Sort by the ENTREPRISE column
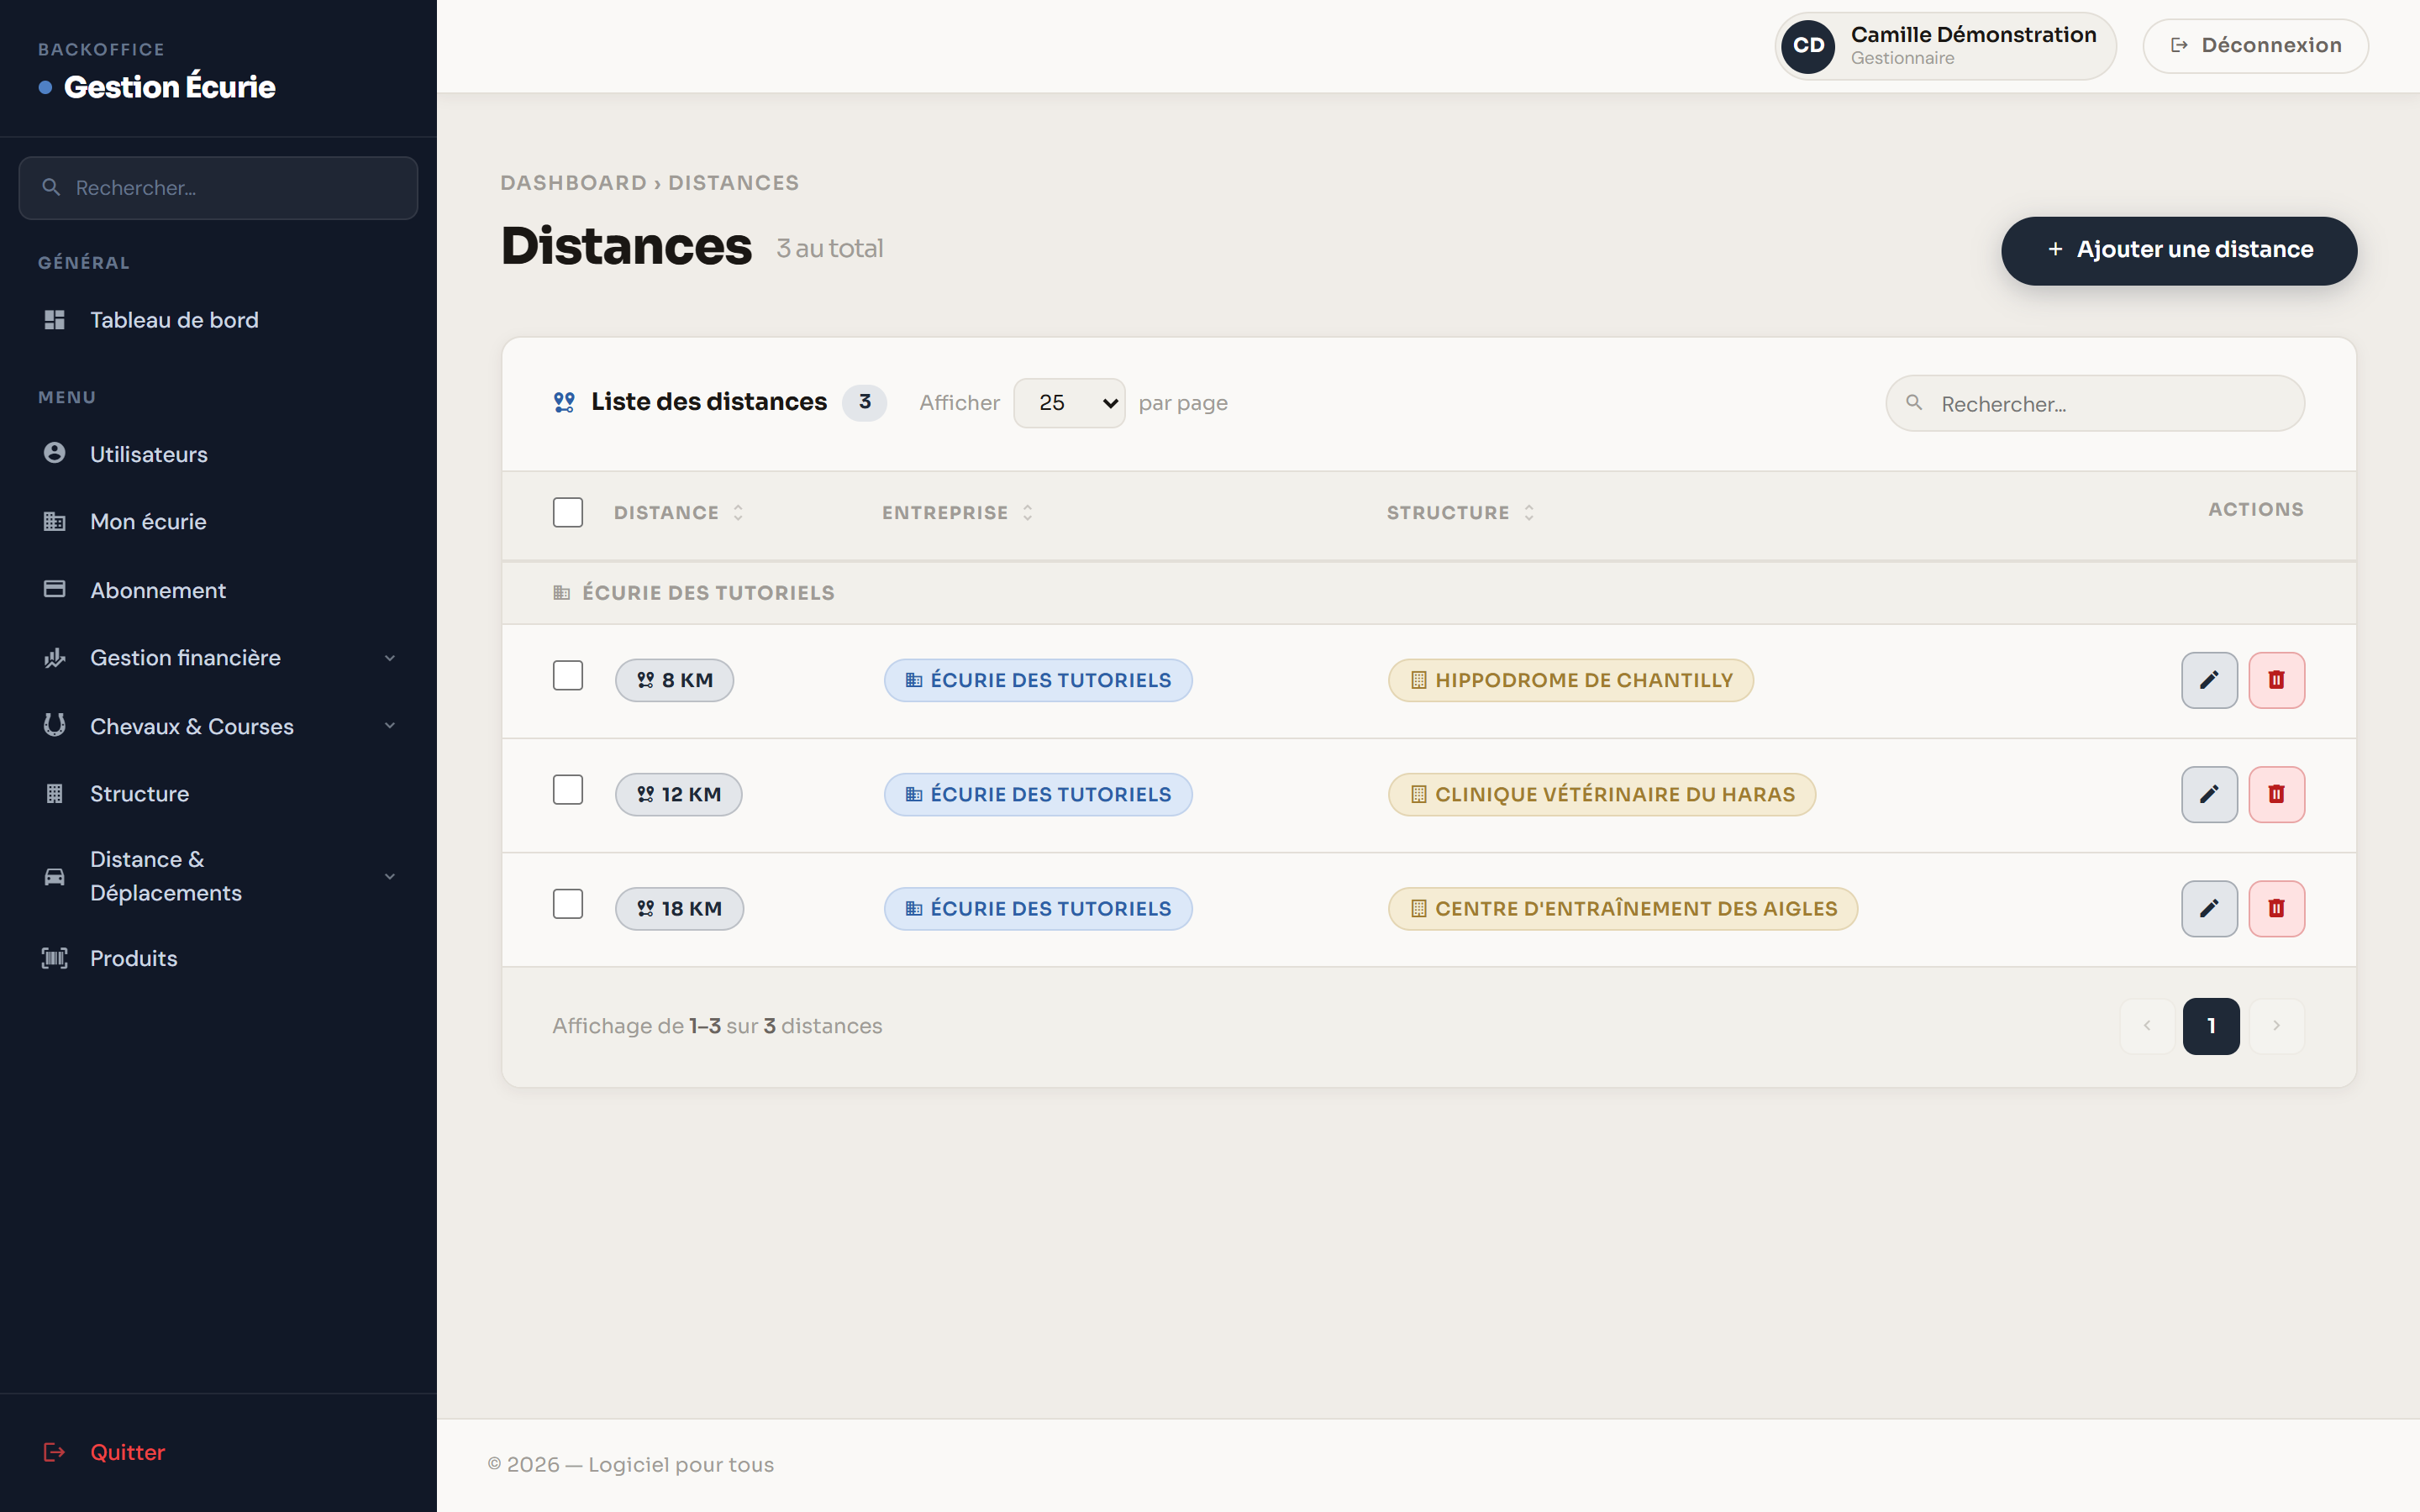Viewport: 2420px width, 1512px height. pyautogui.click(x=957, y=512)
